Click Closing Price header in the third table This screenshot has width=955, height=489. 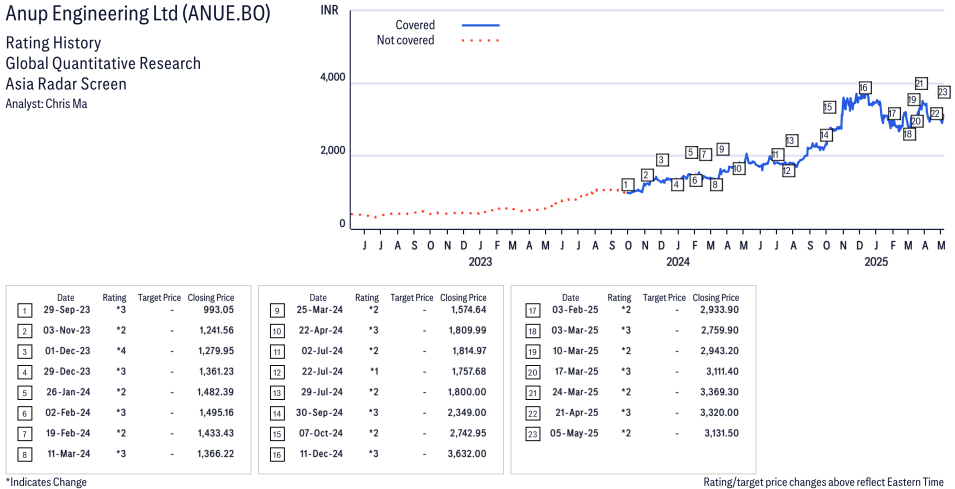coord(716,298)
